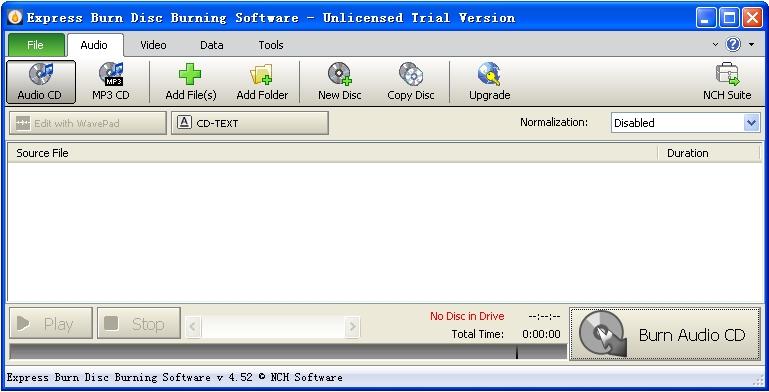The width and height of the screenshot is (769, 392).
Task: Open the dropdown arrow beside the Help icon
Action: (751, 45)
